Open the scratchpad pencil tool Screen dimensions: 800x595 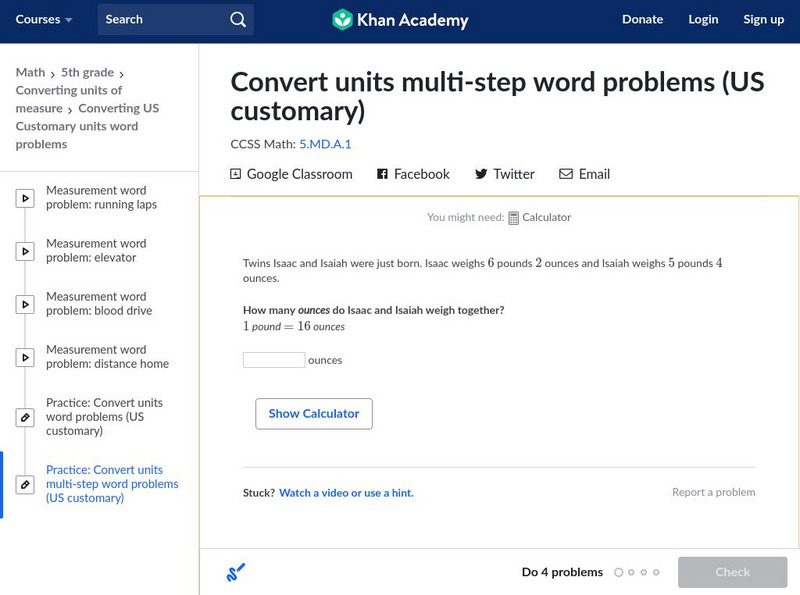pos(236,572)
